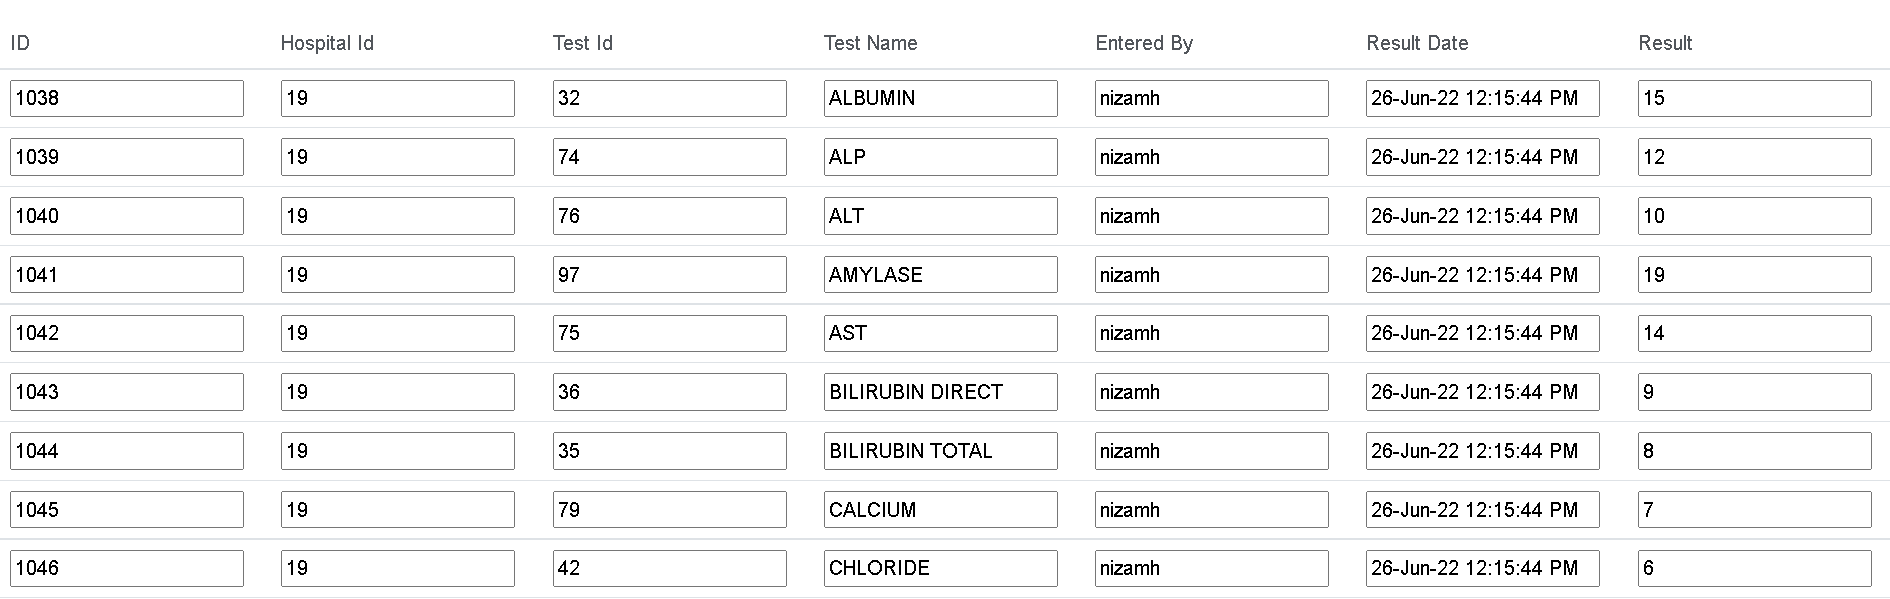
Task: Focus the AST test name field
Action: click(940, 333)
